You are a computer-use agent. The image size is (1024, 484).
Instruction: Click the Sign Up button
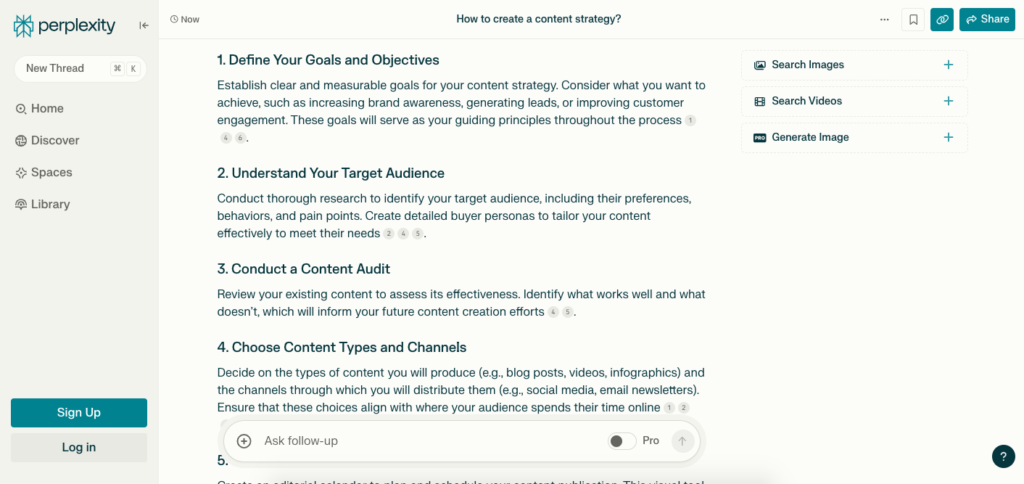click(x=79, y=413)
